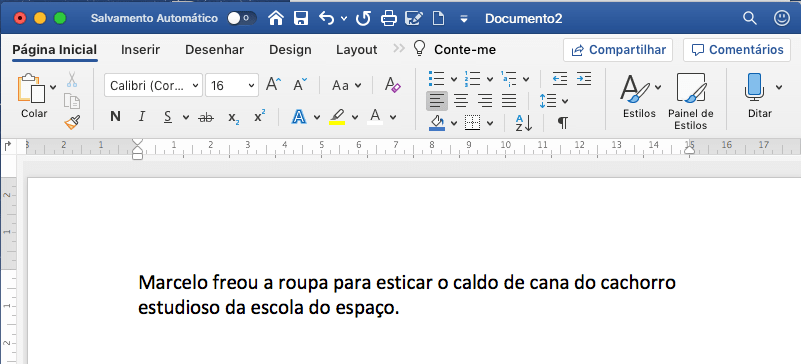Viewport: 801px width, 364px height.
Task: Paste with the Colar clipboard icon
Action: coord(32,88)
